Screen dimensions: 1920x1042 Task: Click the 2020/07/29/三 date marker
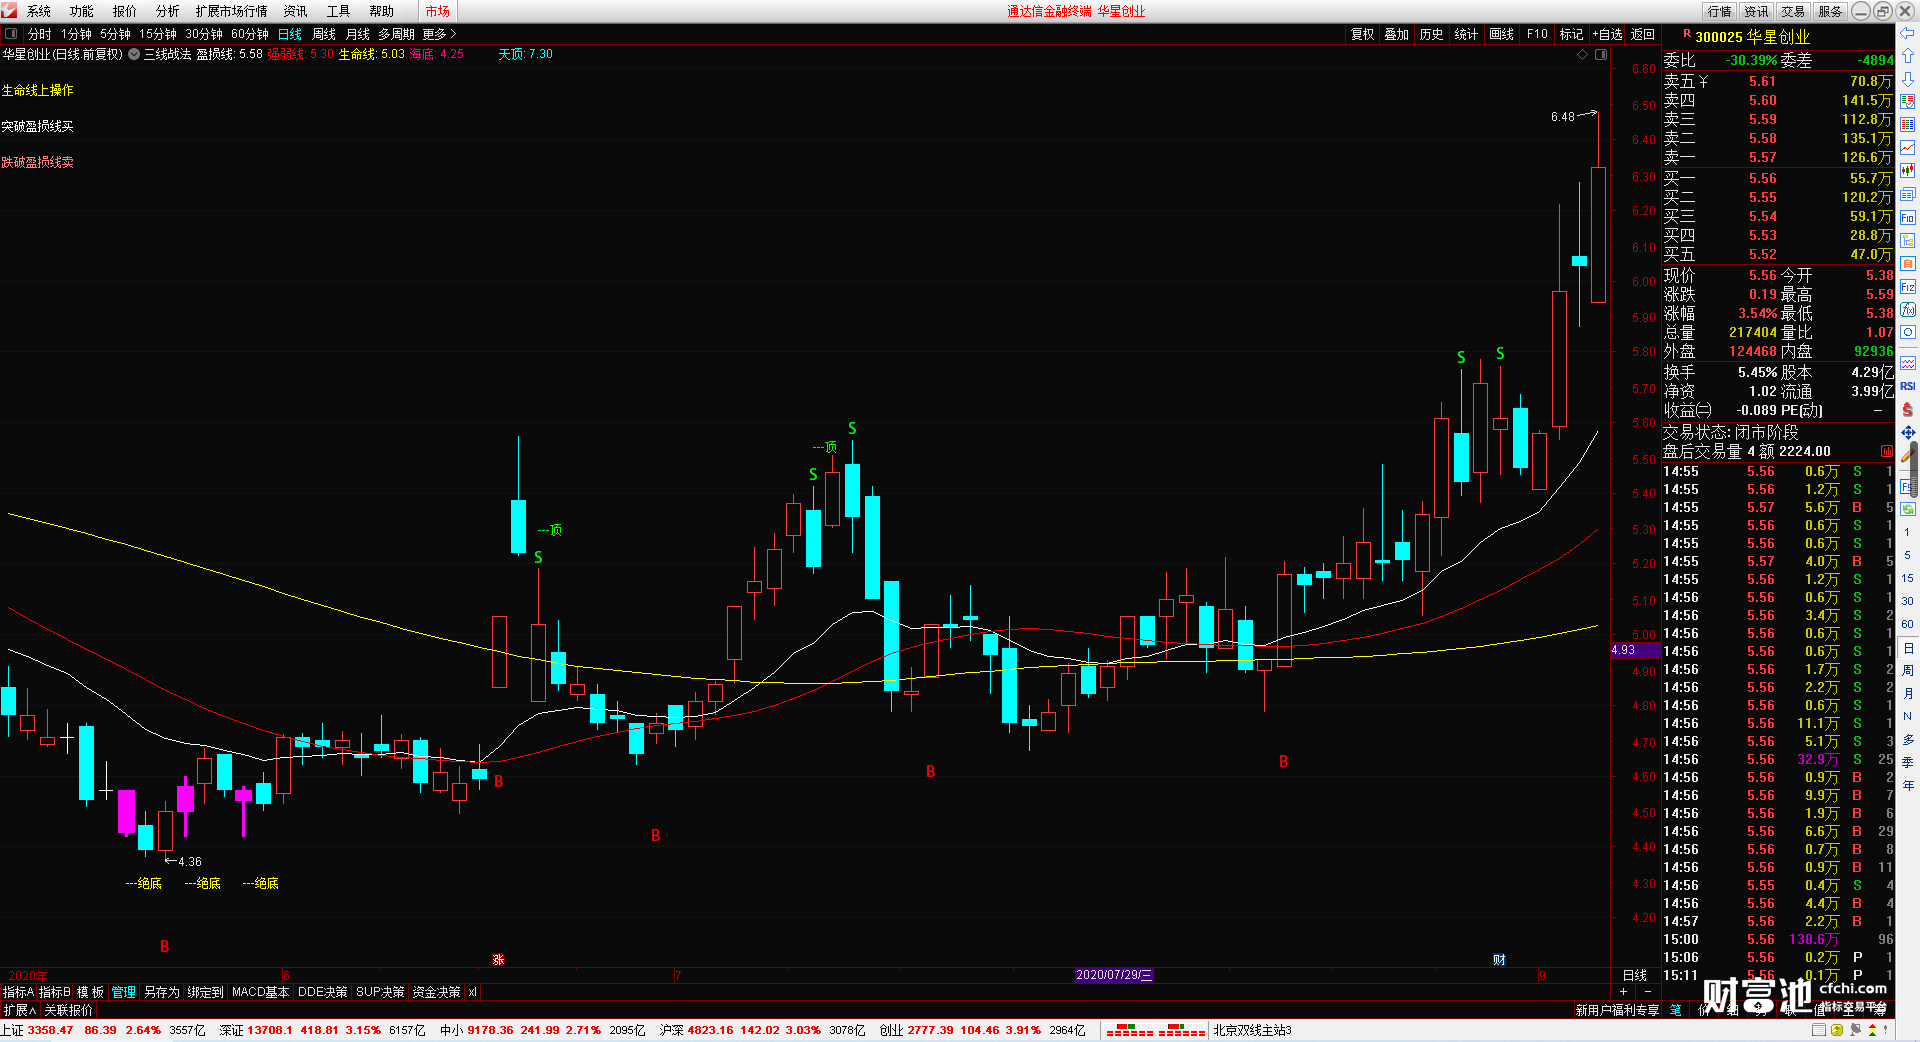(1114, 975)
